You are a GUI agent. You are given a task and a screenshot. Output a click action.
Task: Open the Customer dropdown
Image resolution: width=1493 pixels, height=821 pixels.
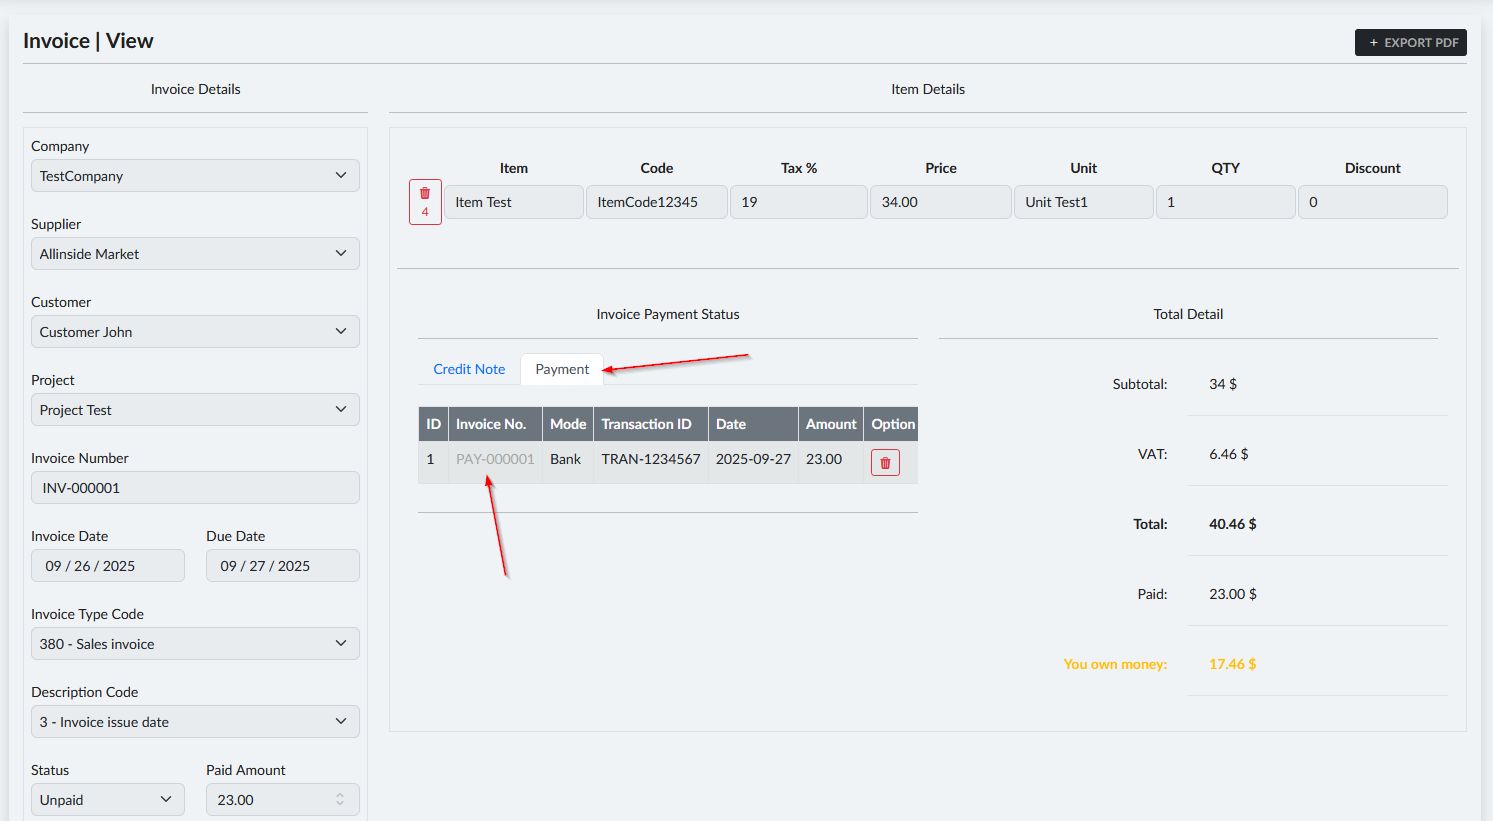tap(195, 332)
